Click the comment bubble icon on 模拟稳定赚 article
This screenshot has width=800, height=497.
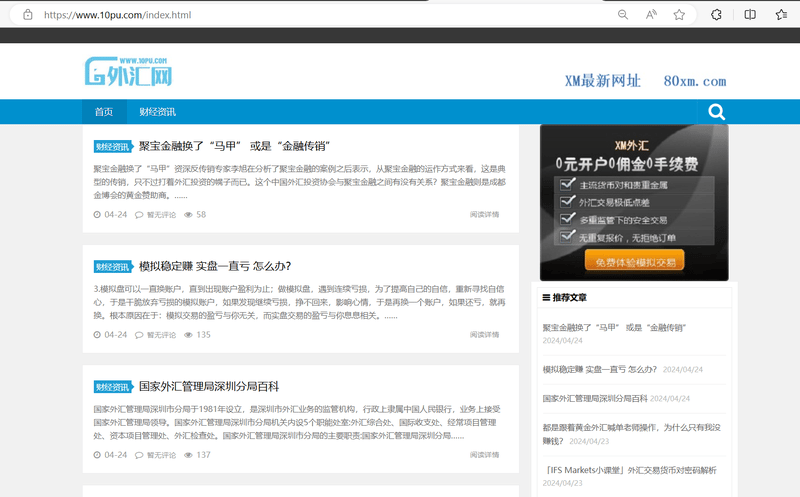139,335
